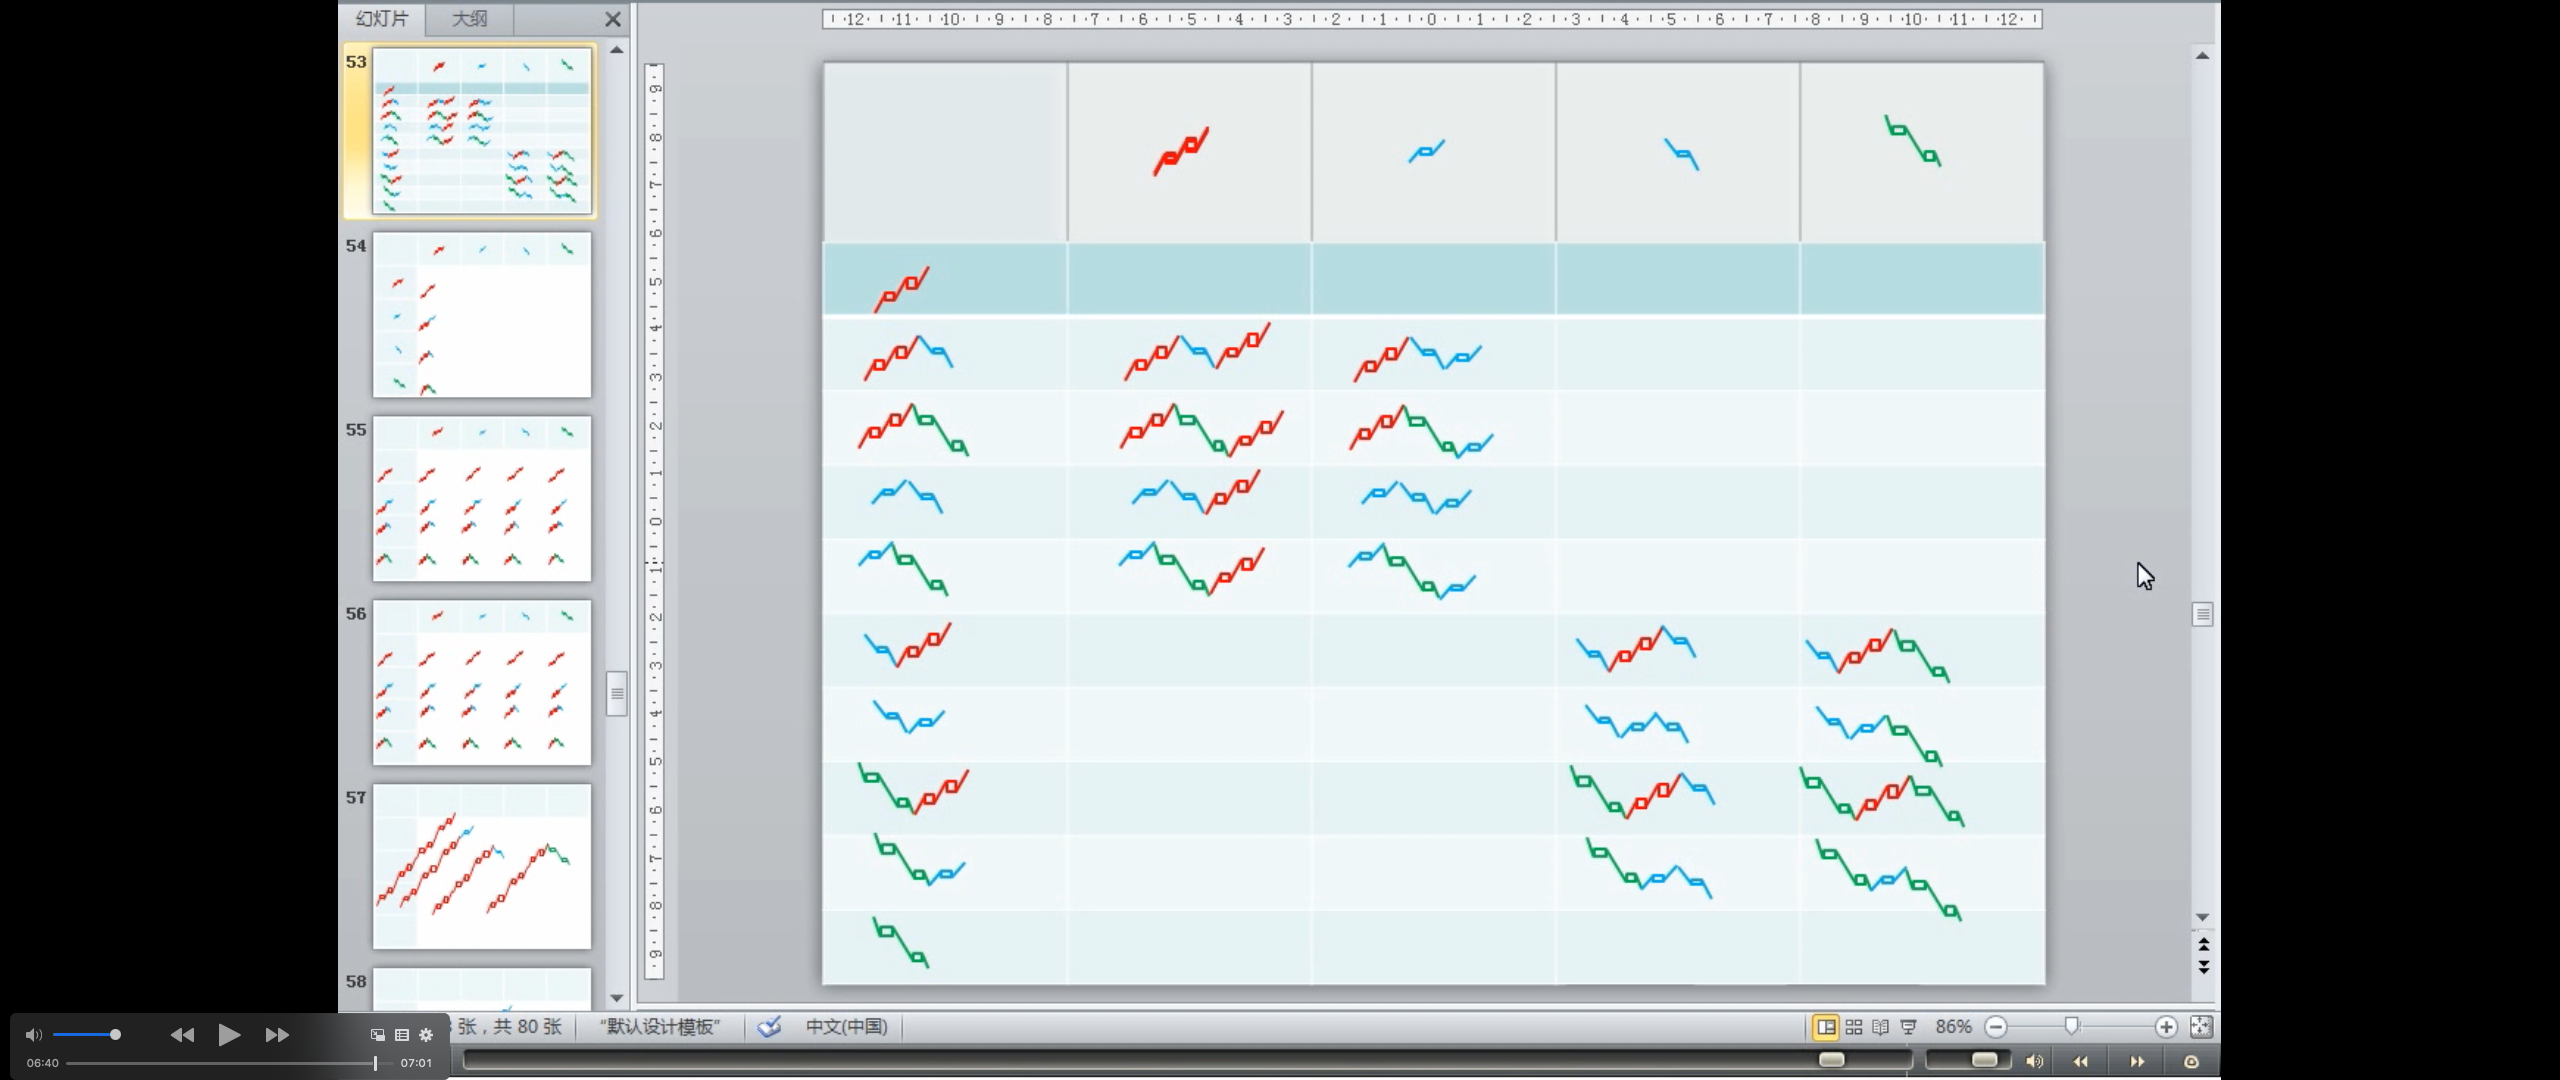Select the red pattern in highlighted first row
This screenshot has height=1080, width=2560.
click(x=901, y=289)
